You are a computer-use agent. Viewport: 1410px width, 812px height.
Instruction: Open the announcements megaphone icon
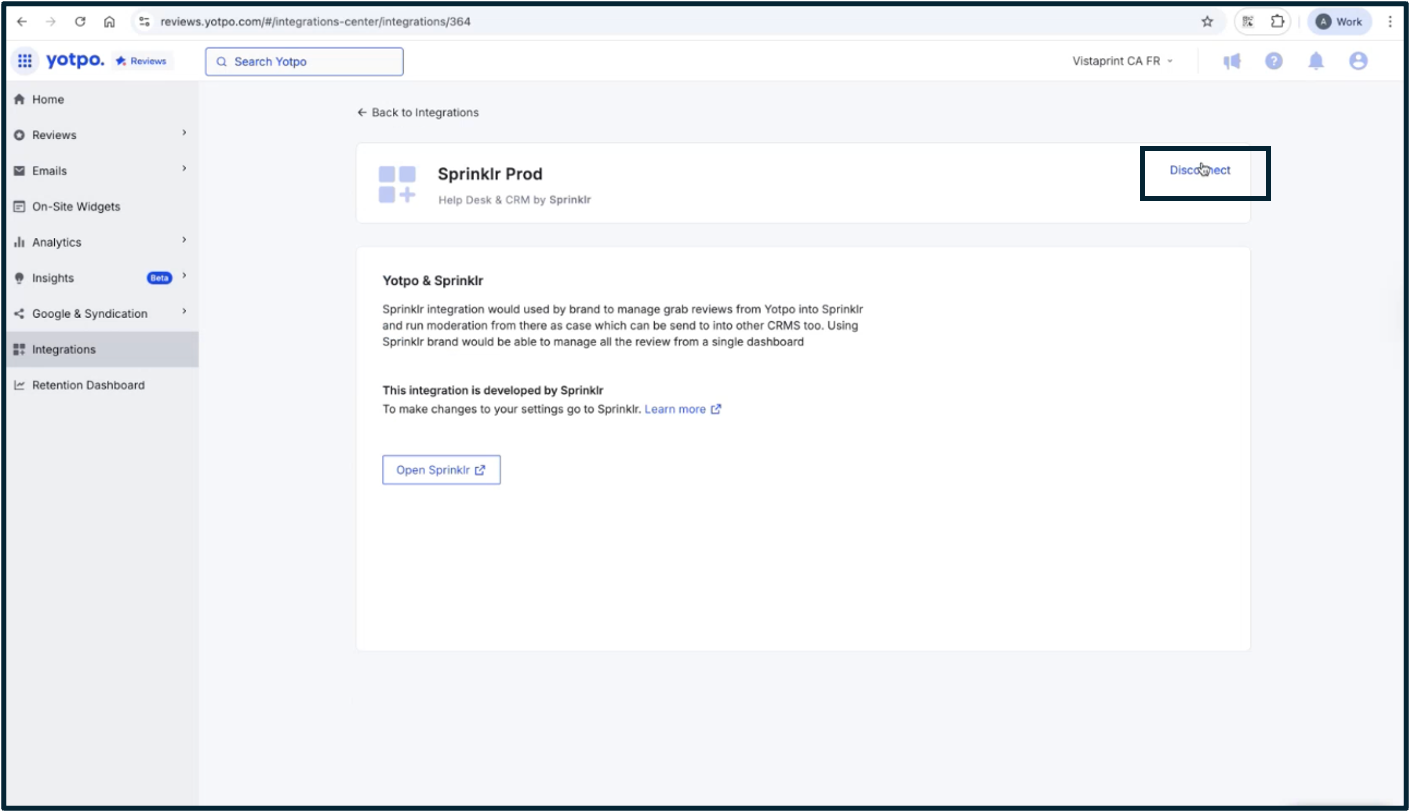[1232, 61]
